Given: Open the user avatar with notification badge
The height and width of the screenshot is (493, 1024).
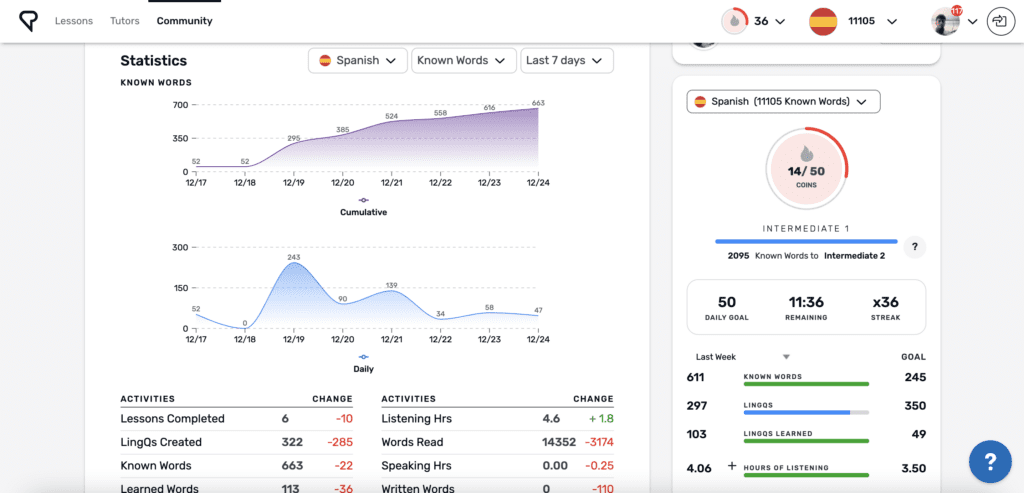Looking at the screenshot, I should [945, 21].
